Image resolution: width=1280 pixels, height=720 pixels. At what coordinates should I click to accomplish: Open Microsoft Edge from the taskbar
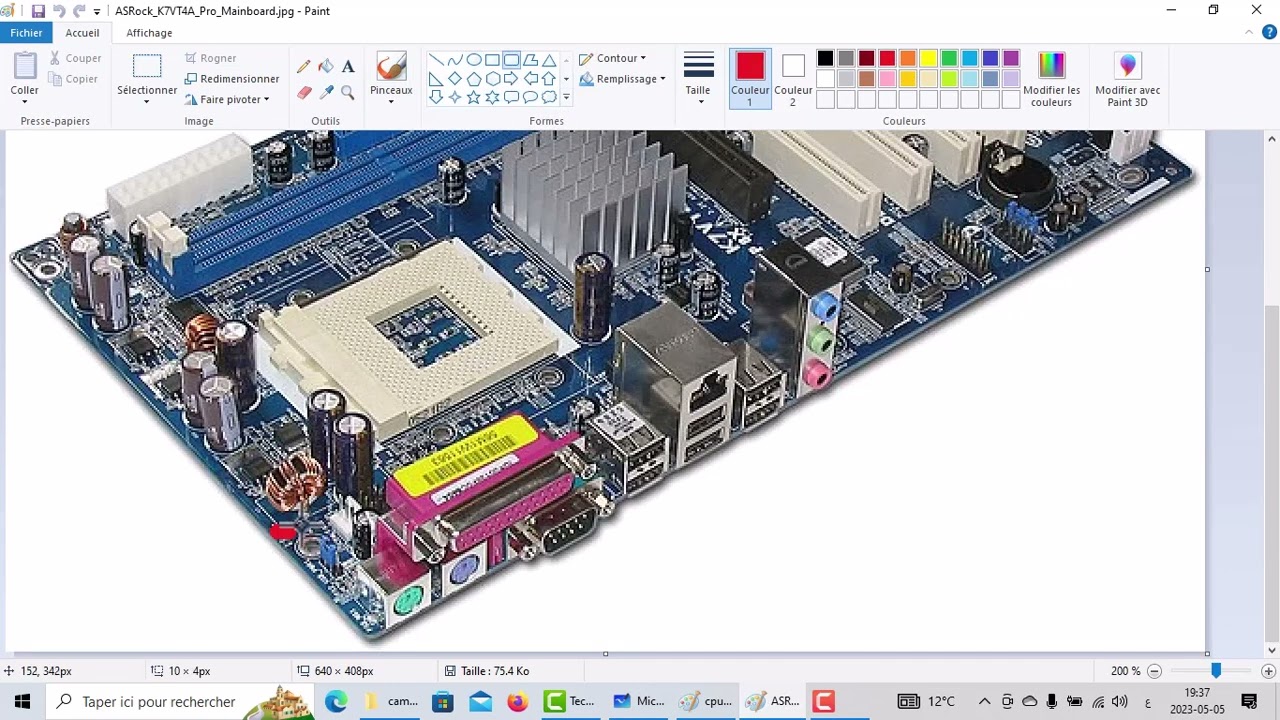336,701
